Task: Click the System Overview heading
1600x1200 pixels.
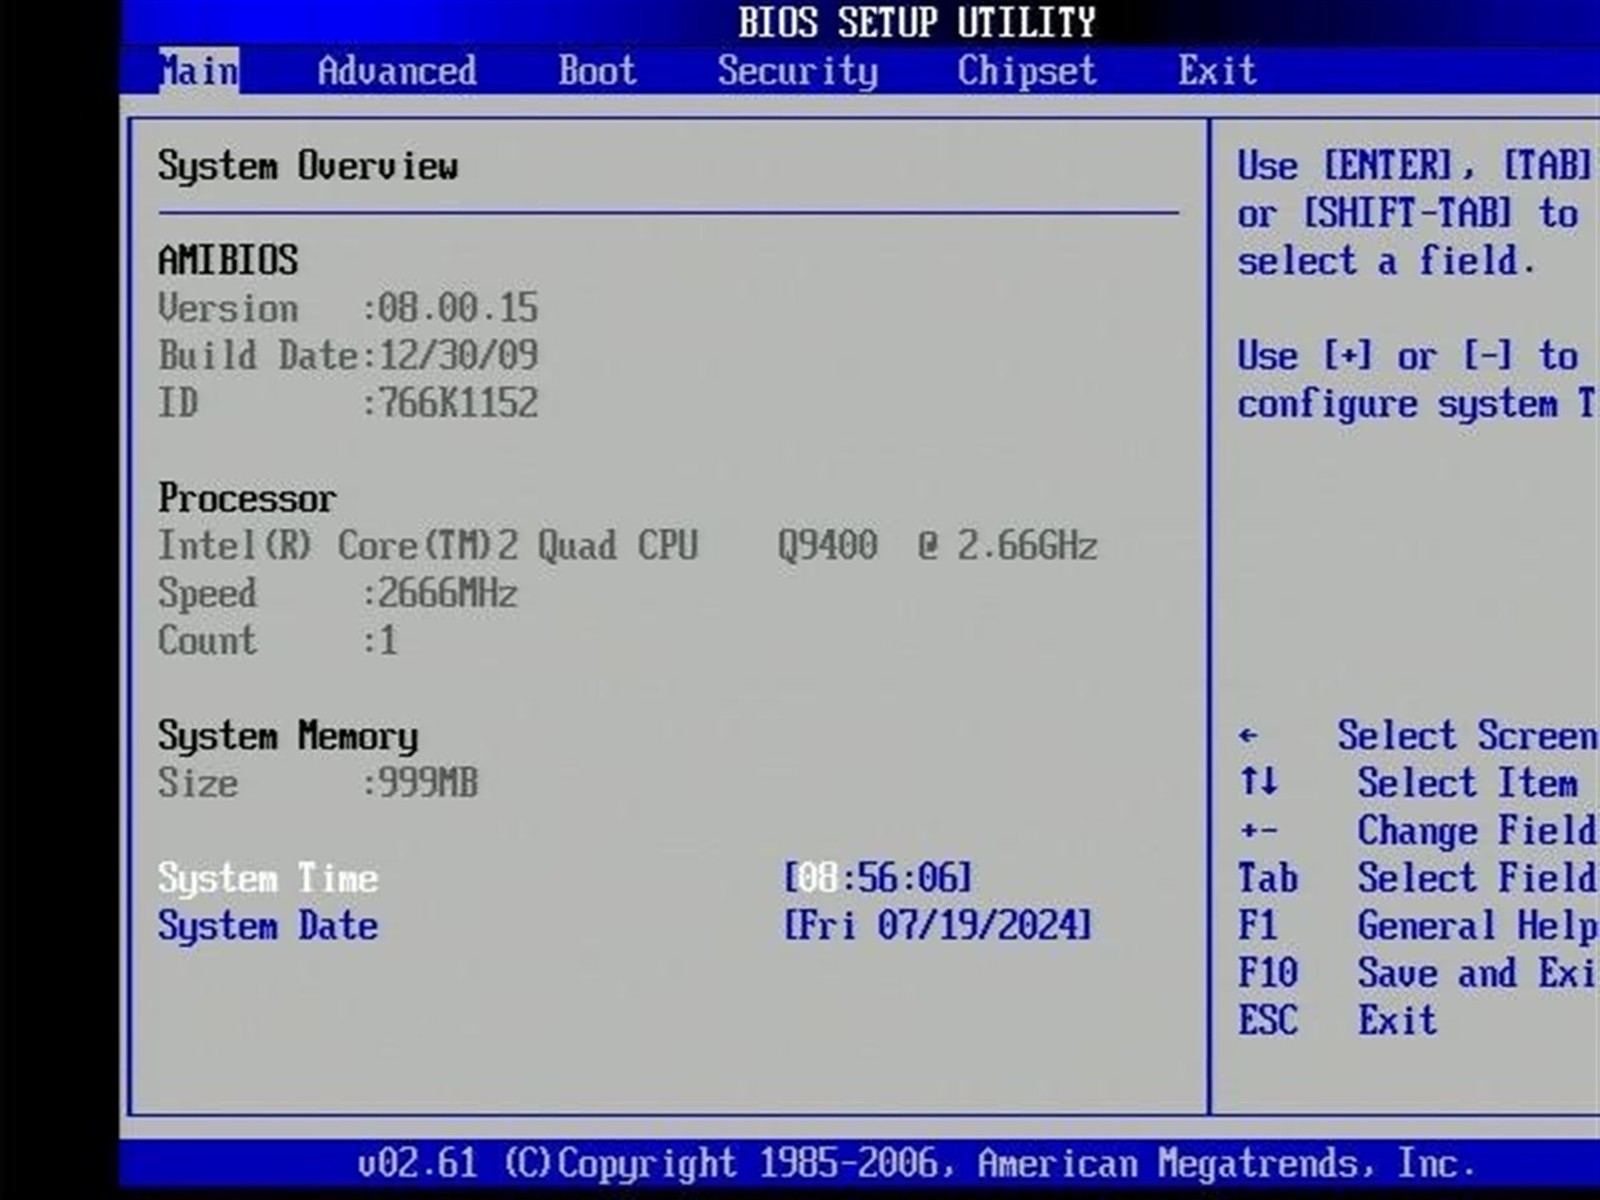Action: pyautogui.click(x=308, y=166)
